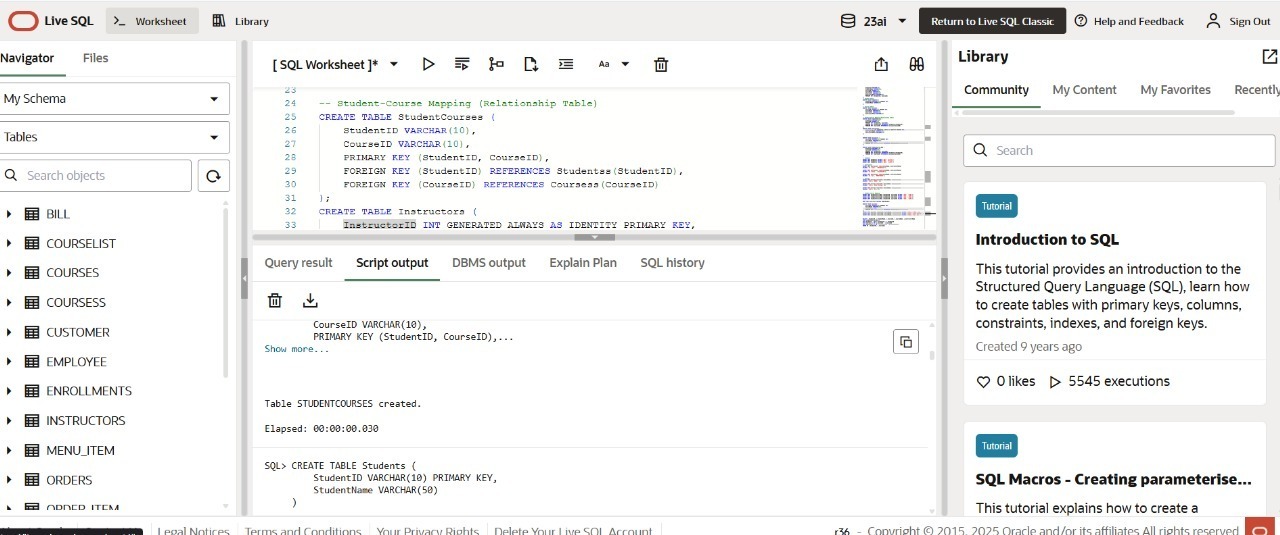The image size is (1280, 535).
Task: Download the script output
Action: pos(310,300)
